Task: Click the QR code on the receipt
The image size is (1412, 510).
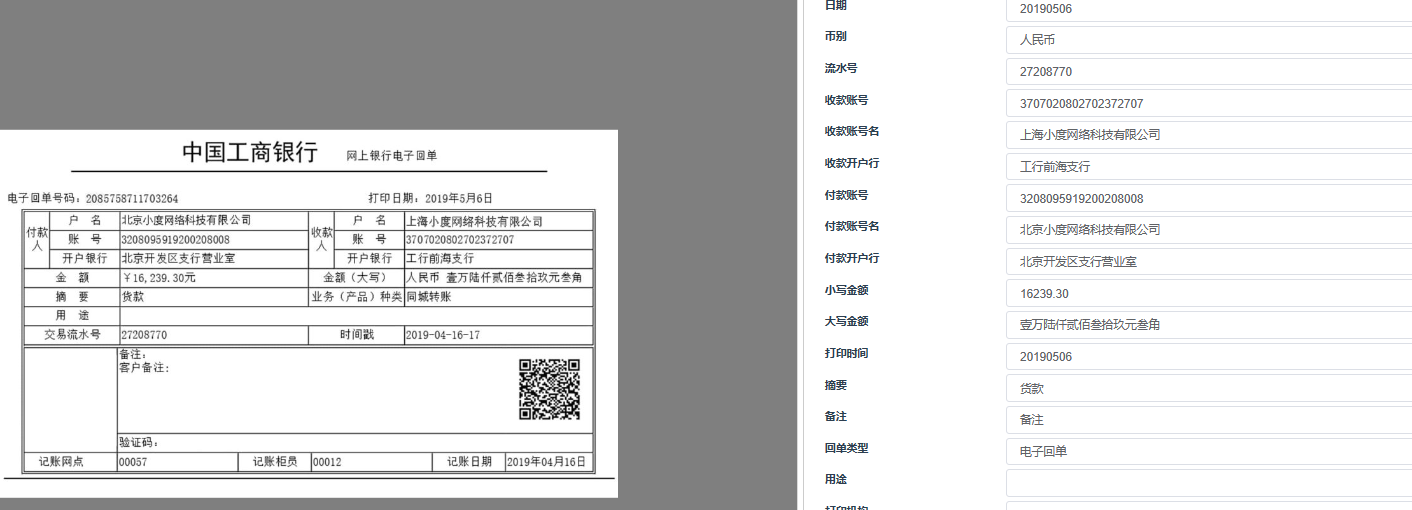Action: pos(549,389)
